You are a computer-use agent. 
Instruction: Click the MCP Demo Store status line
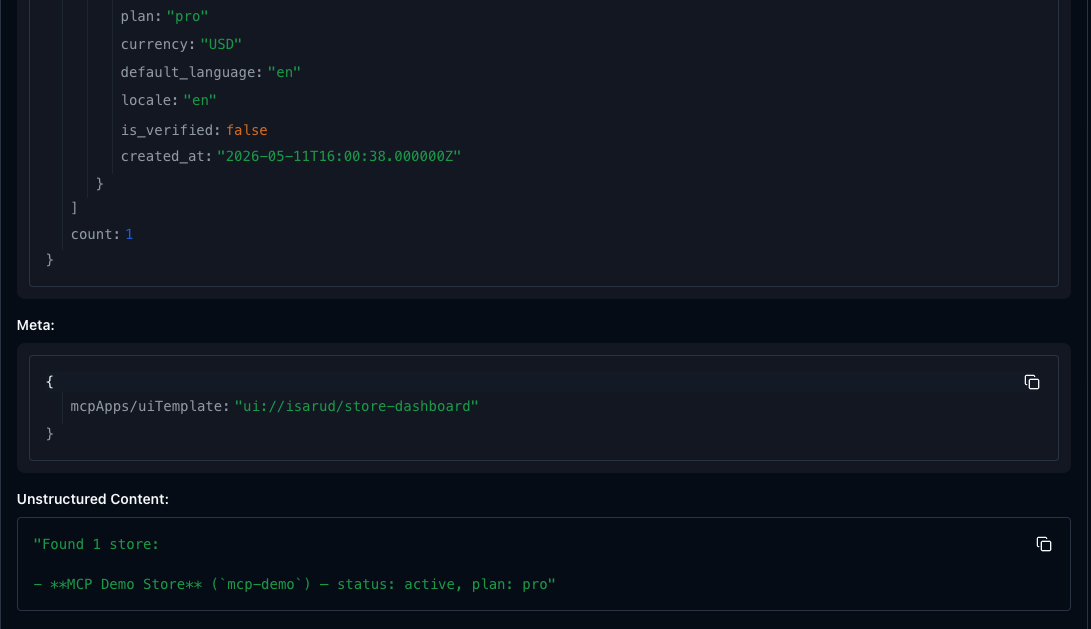pos(294,584)
